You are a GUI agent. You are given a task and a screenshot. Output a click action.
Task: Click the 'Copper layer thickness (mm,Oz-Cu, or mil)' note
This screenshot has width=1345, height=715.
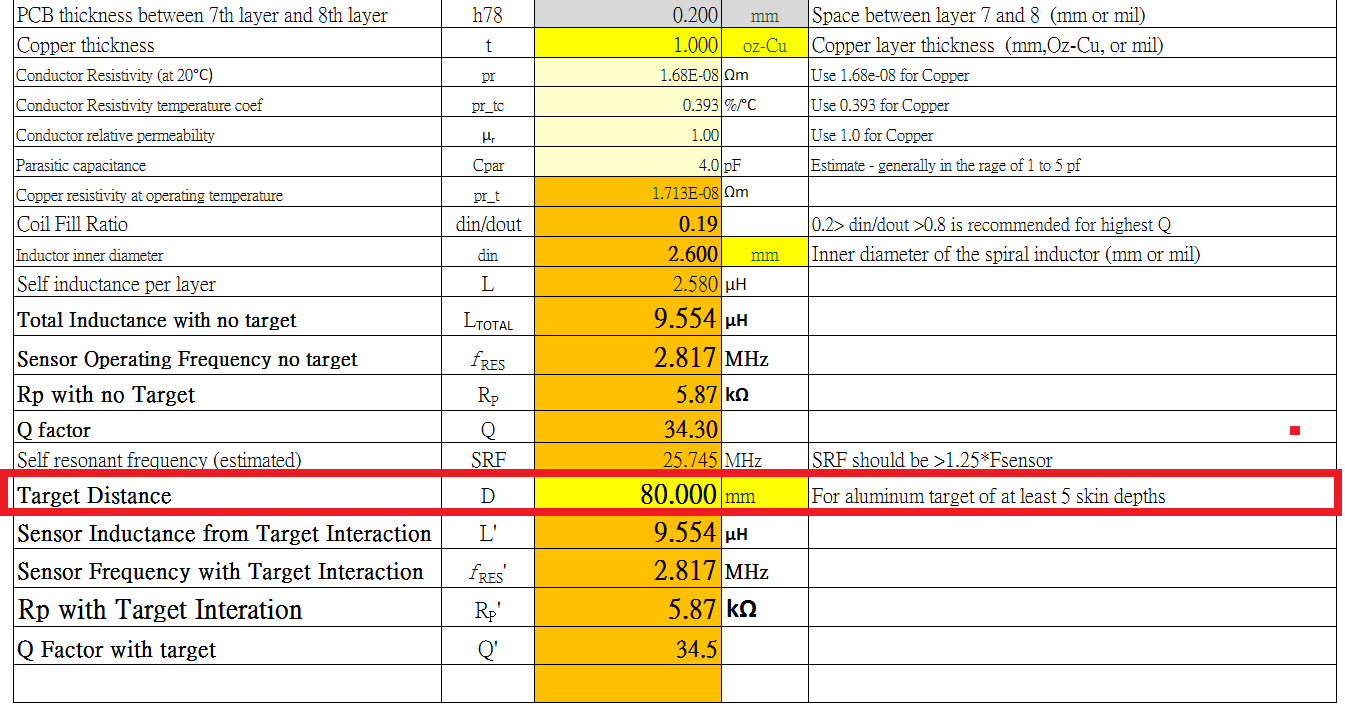point(988,45)
